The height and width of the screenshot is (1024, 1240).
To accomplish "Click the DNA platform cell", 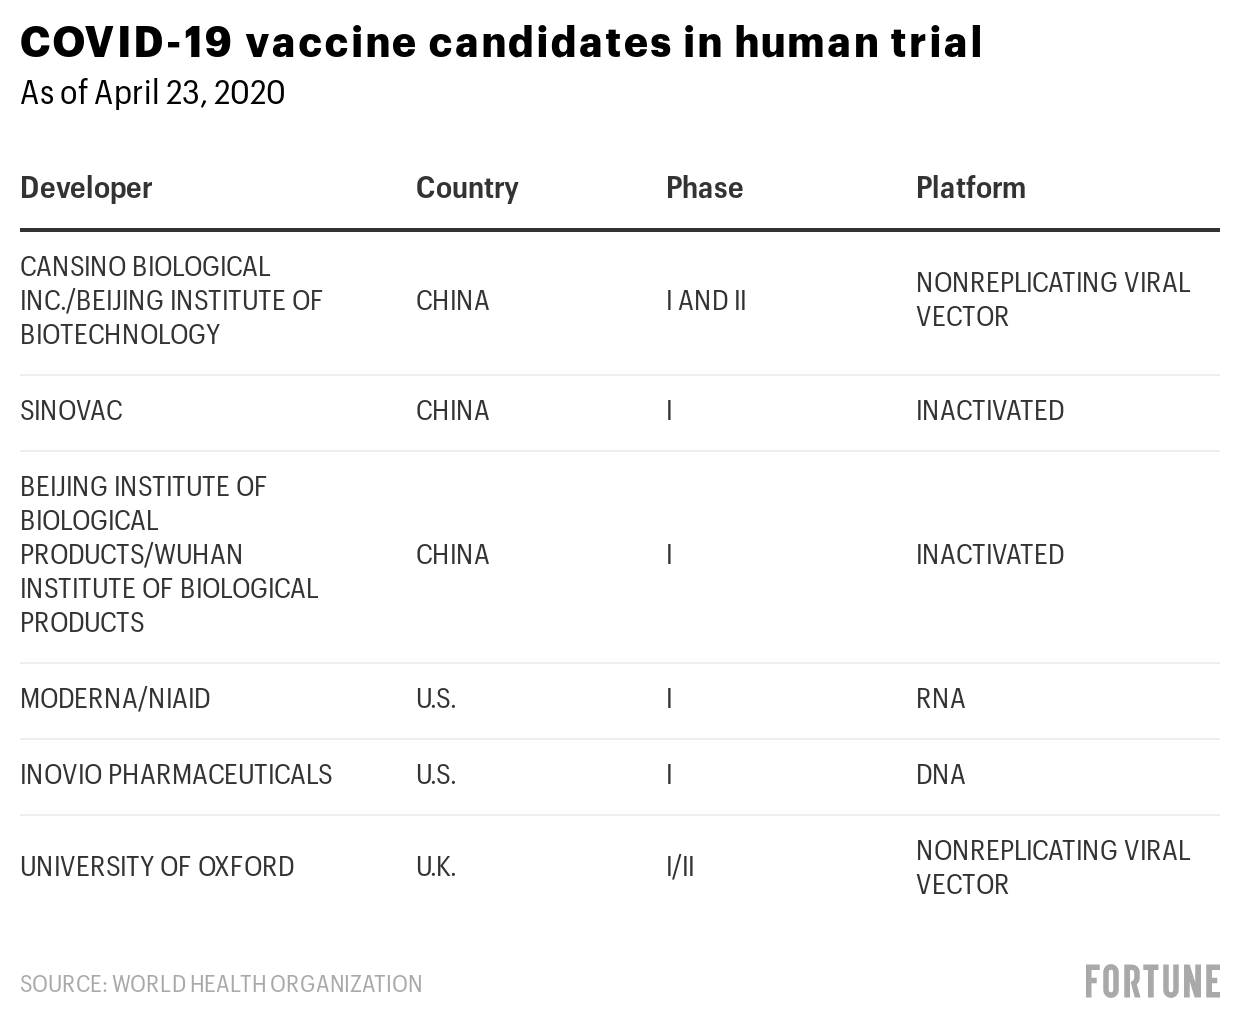I will (x=940, y=775).
